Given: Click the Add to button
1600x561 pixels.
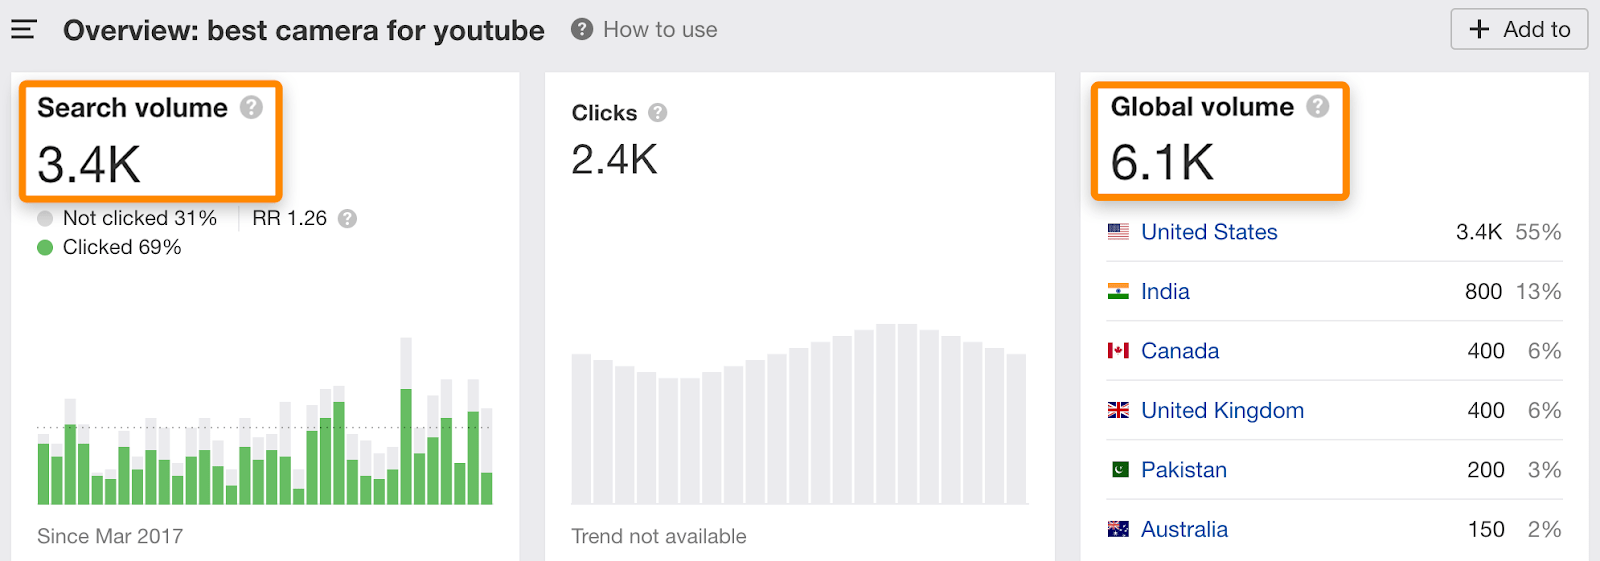Looking at the screenshot, I should coord(1519,29).
